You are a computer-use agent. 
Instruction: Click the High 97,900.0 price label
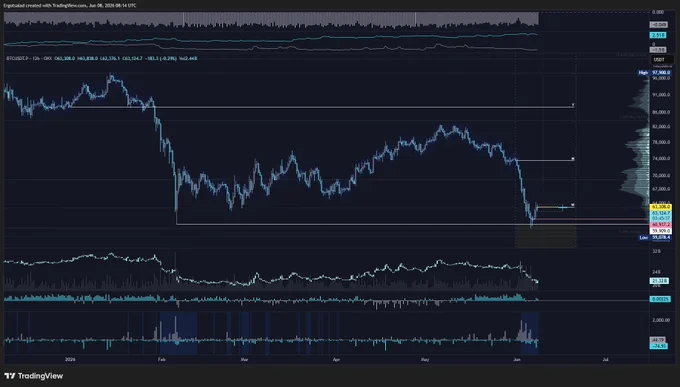[x=655, y=72]
